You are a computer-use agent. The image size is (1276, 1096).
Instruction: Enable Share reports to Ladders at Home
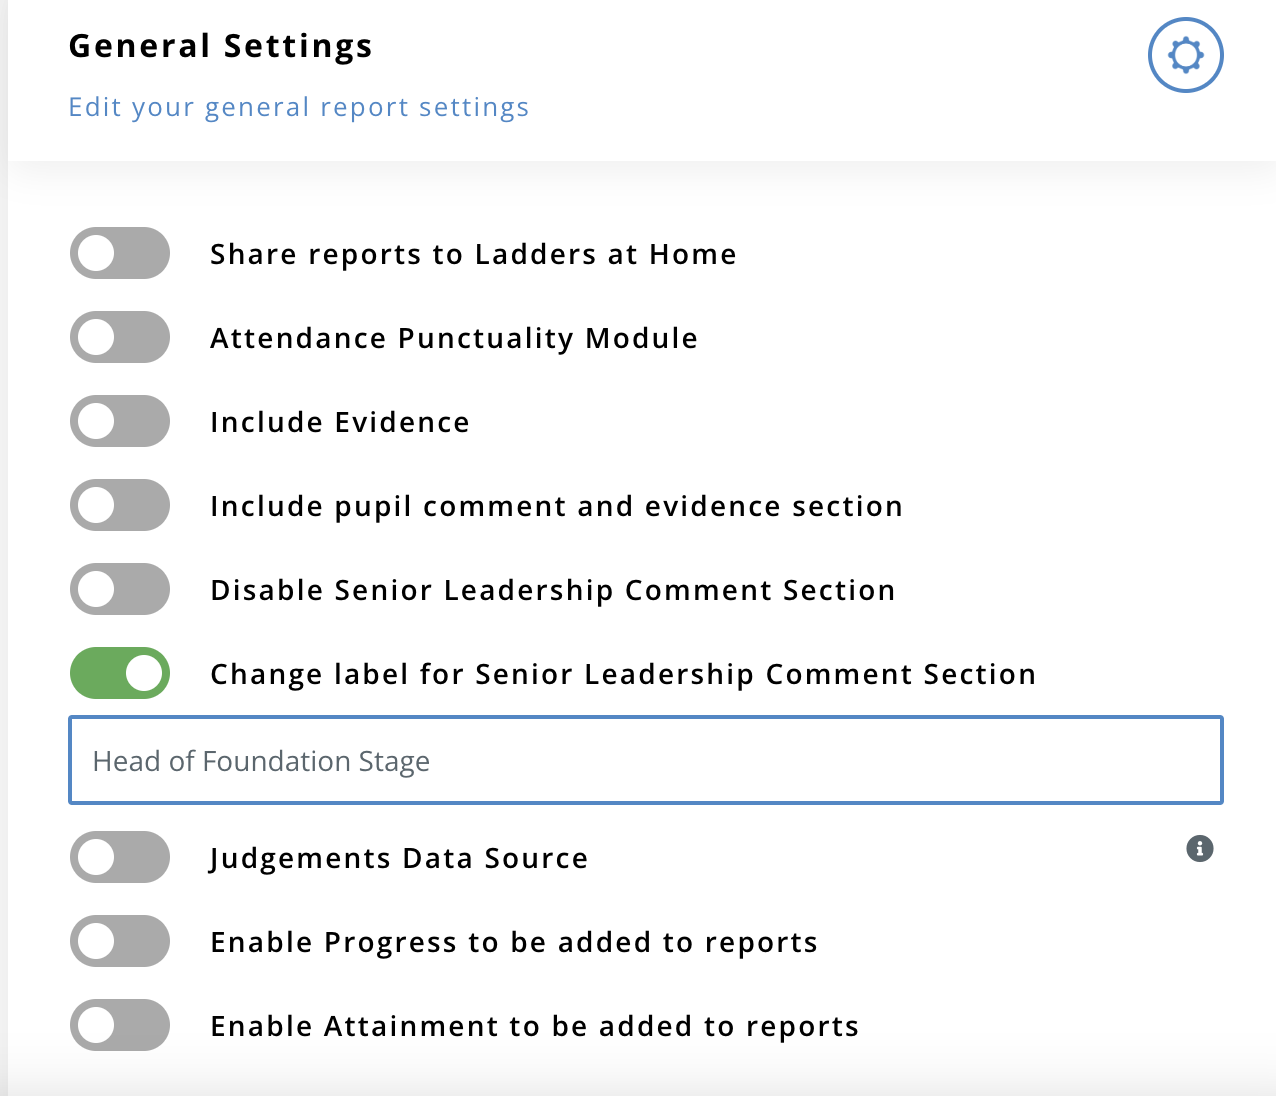[x=120, y=253]
